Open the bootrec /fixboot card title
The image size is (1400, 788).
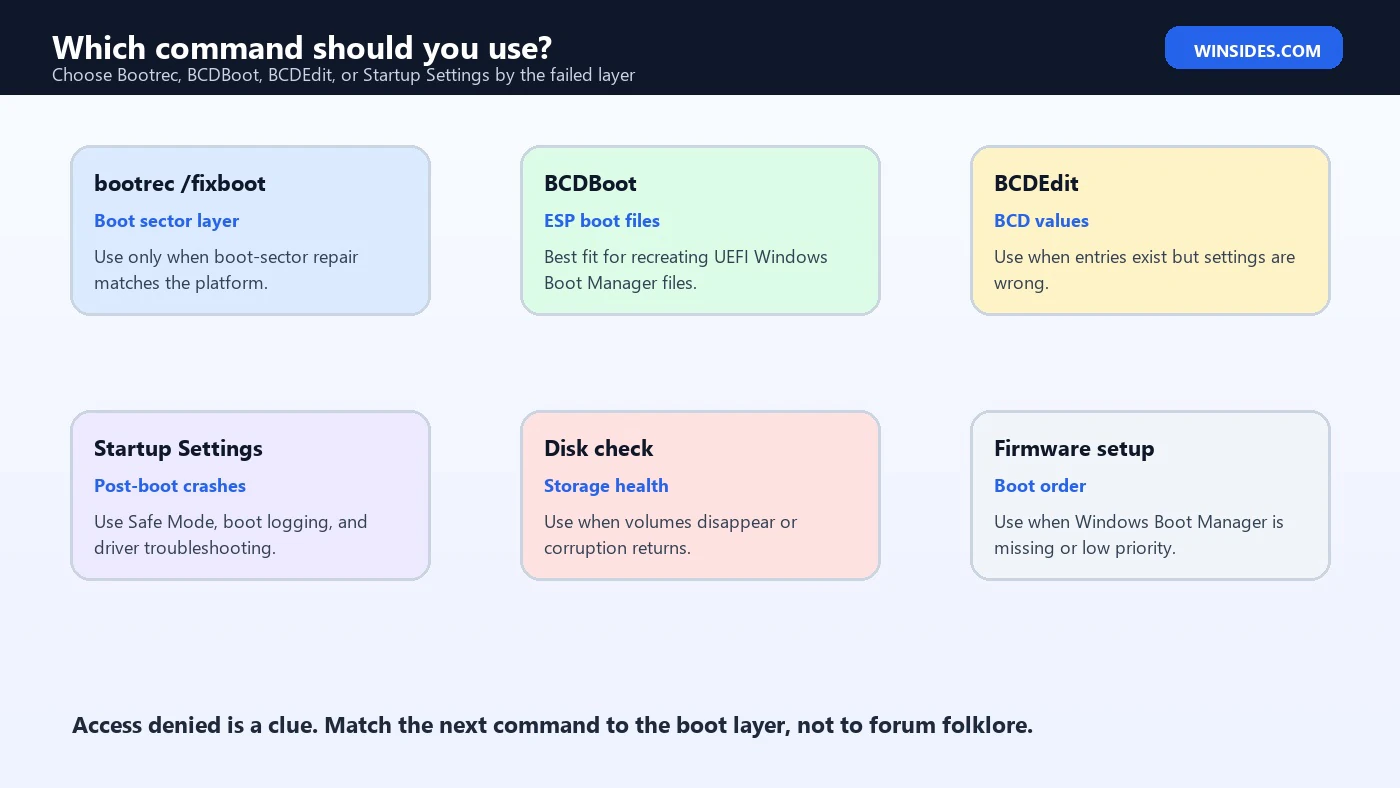180,183
